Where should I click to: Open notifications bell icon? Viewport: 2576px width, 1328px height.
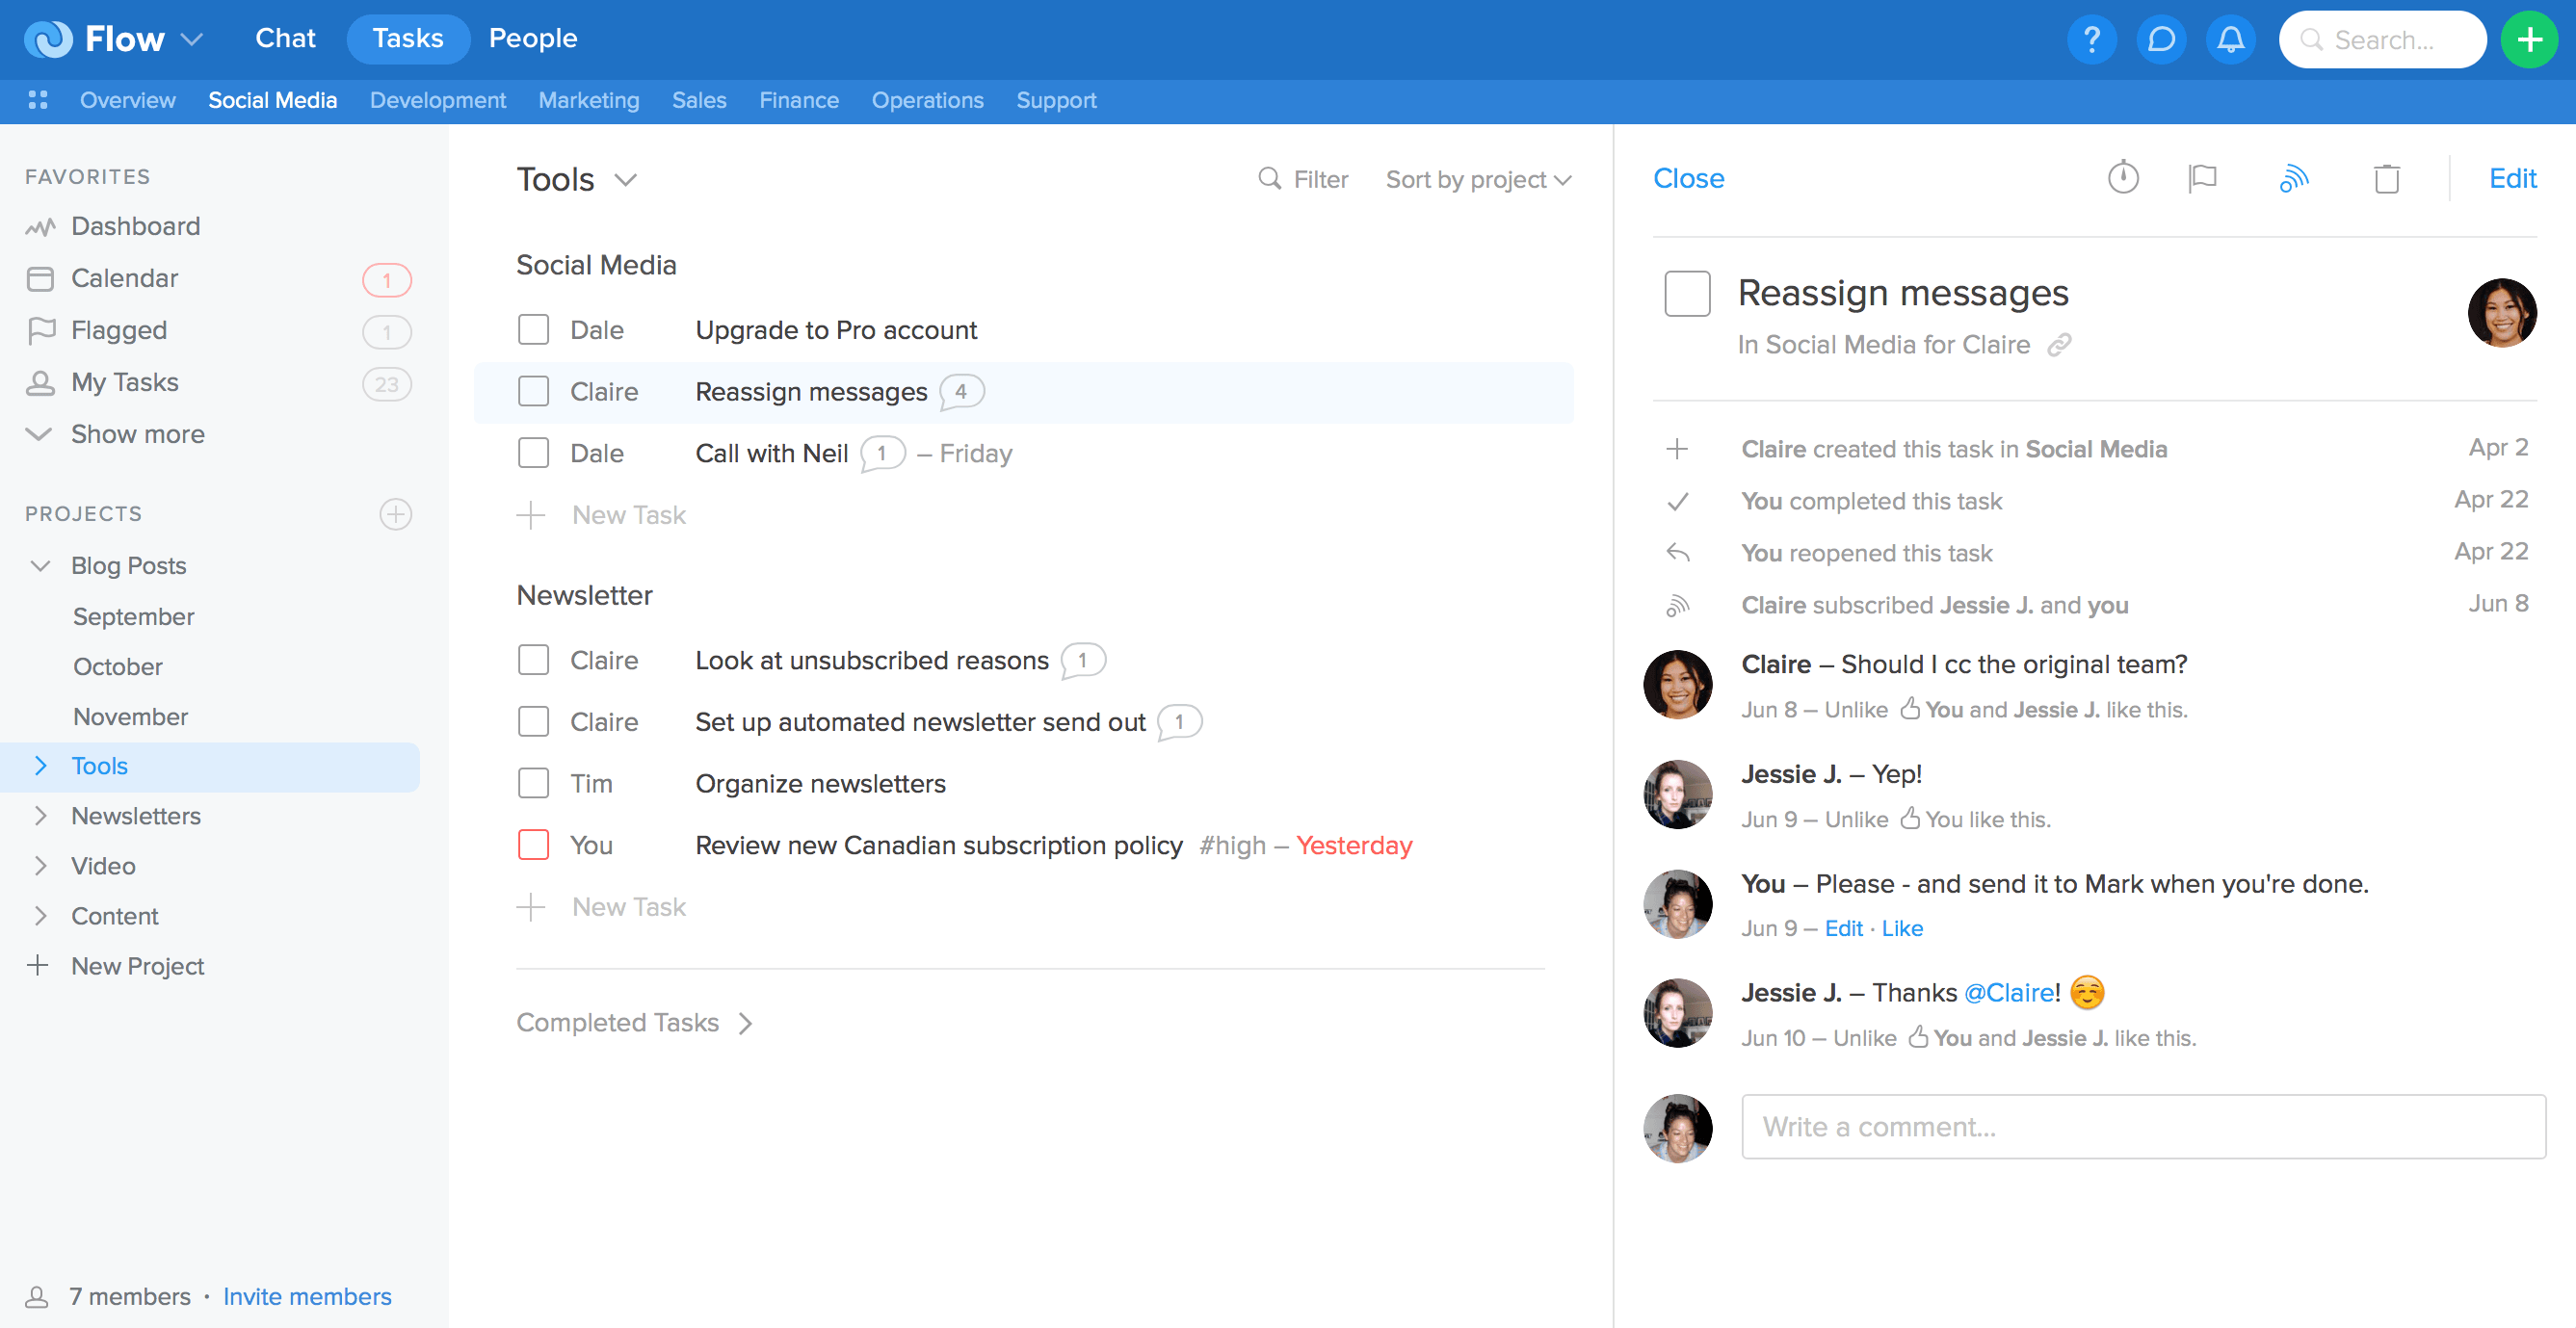tap(2230, 40)
